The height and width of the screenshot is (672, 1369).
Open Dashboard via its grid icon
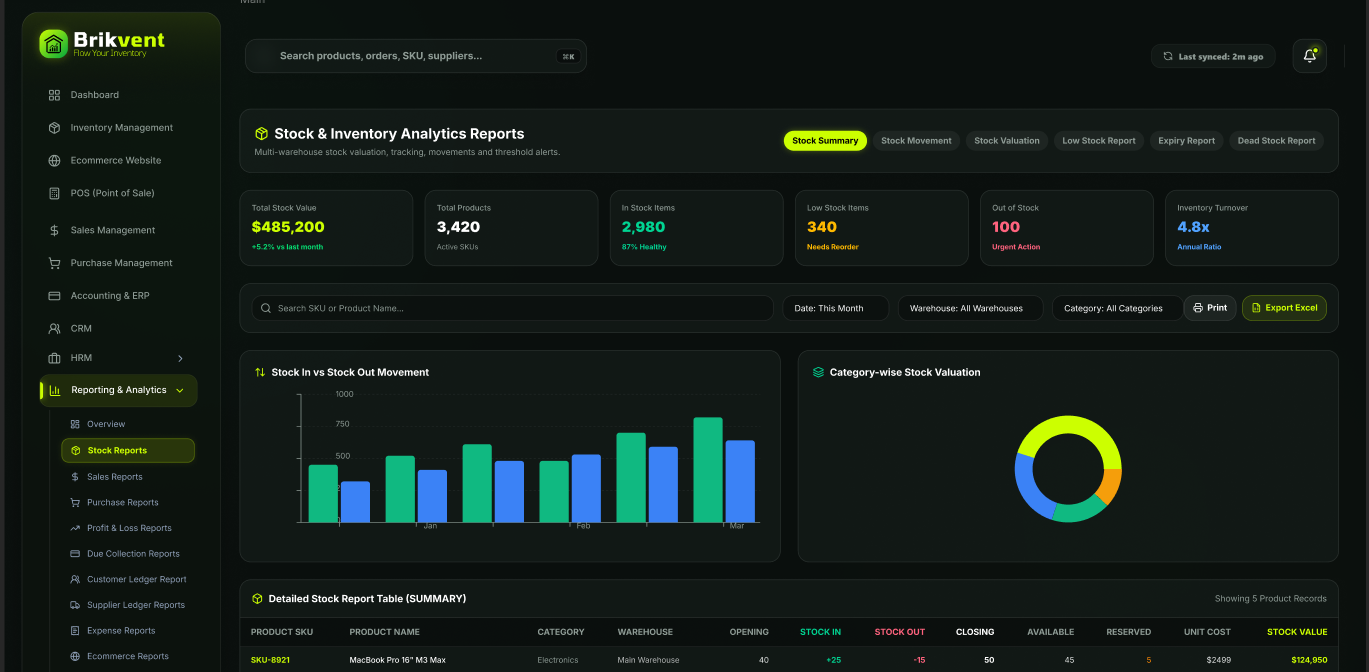54,95
